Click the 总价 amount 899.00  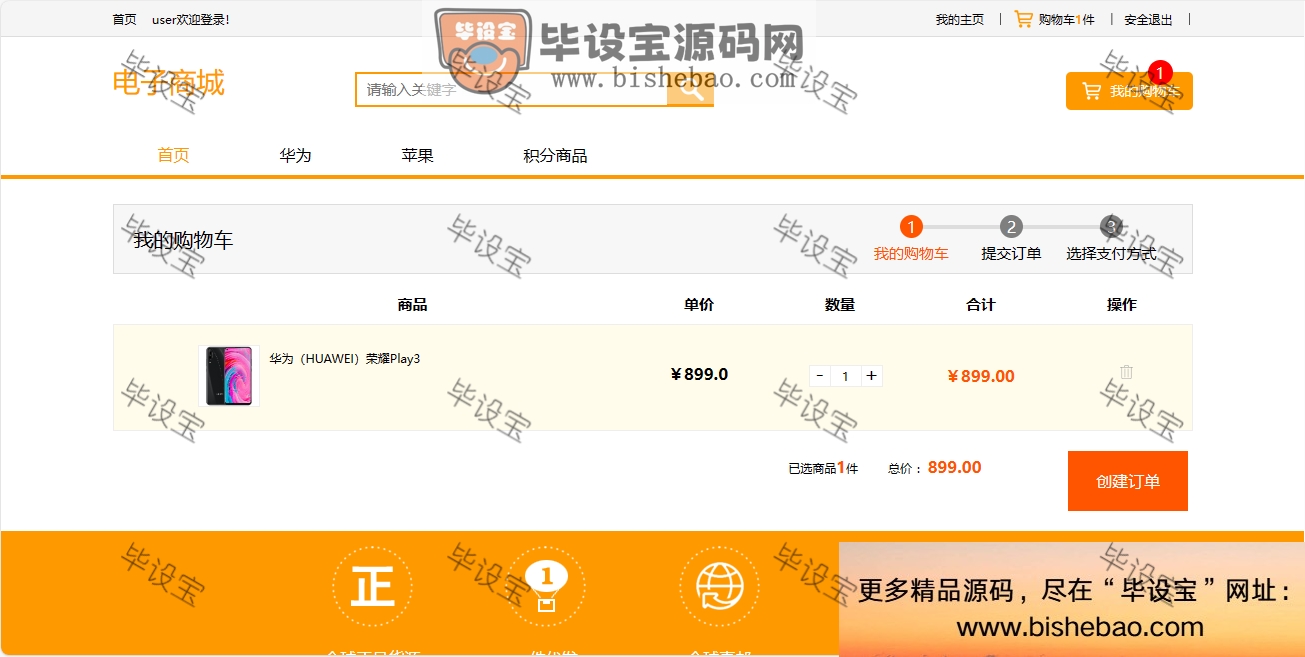[x=955, y=468]
